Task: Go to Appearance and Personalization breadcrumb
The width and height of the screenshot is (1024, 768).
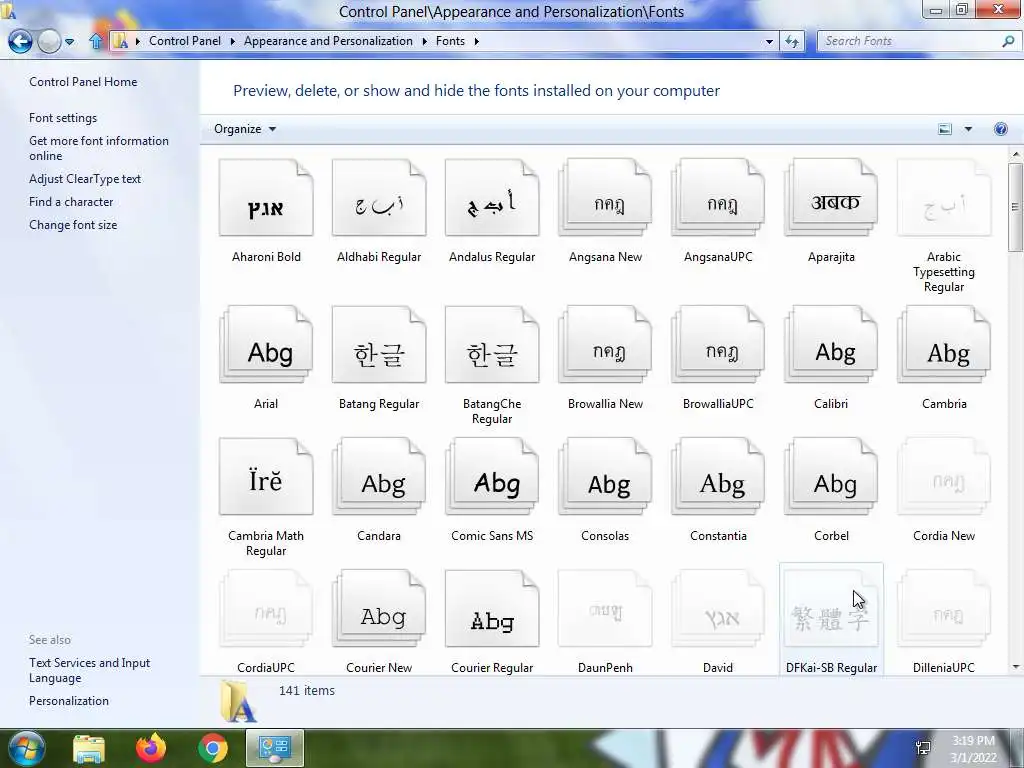Action: point(328,40)
